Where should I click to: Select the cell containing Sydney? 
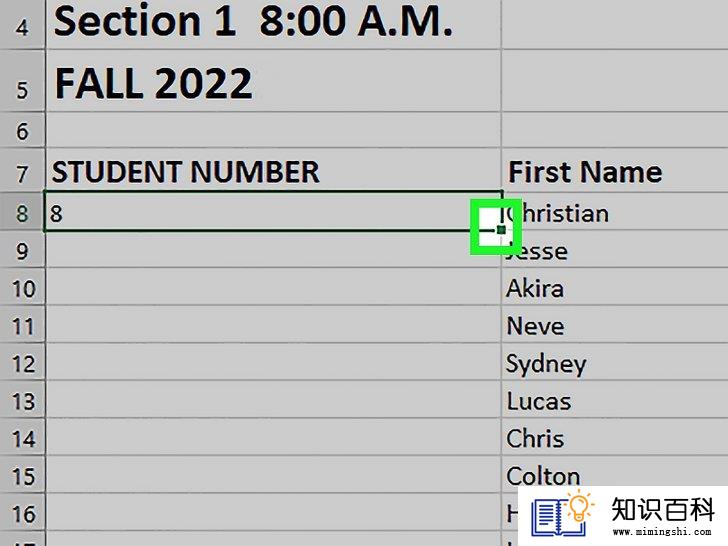coord(615,363)
